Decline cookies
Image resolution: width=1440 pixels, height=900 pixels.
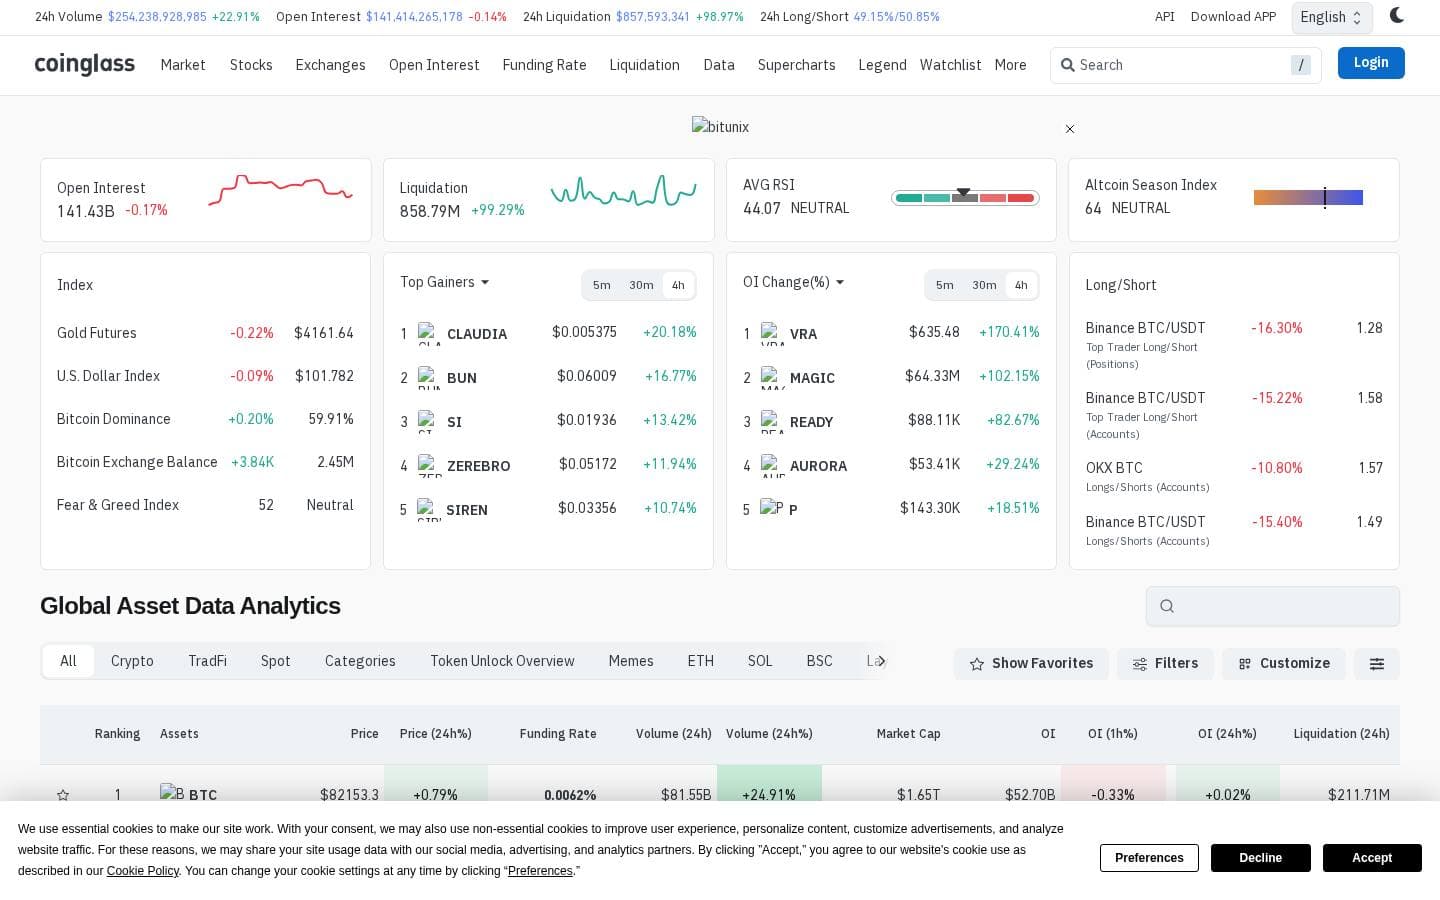pos(1260,858)
